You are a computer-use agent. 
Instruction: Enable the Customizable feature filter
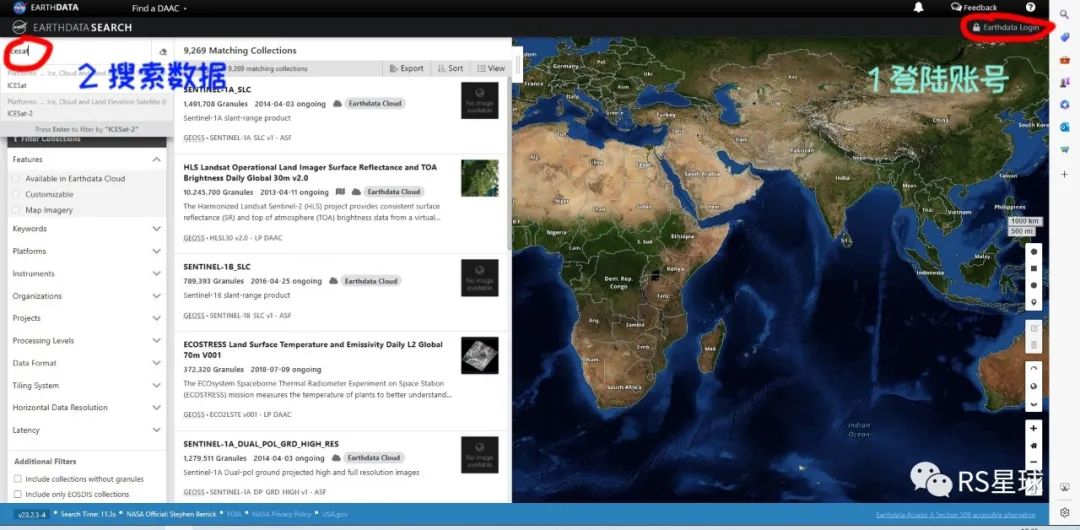click(x=16, y=194)
